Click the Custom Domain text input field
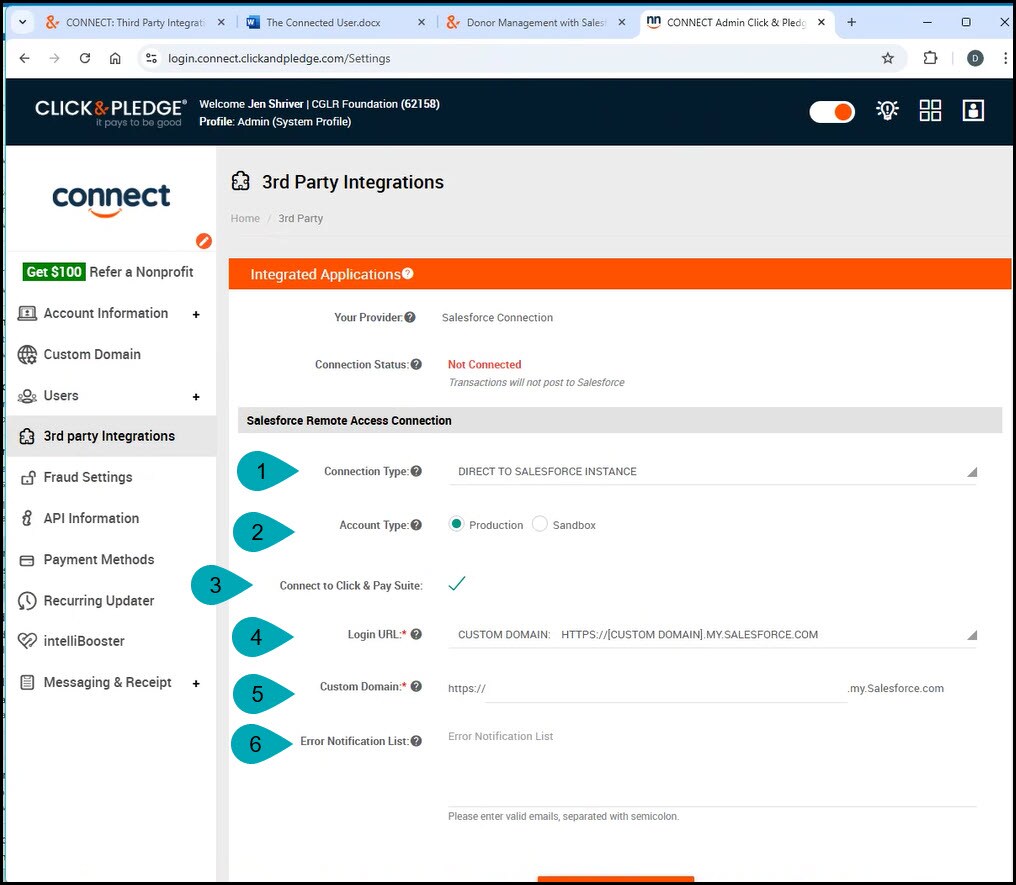 [x=666, y=689]
